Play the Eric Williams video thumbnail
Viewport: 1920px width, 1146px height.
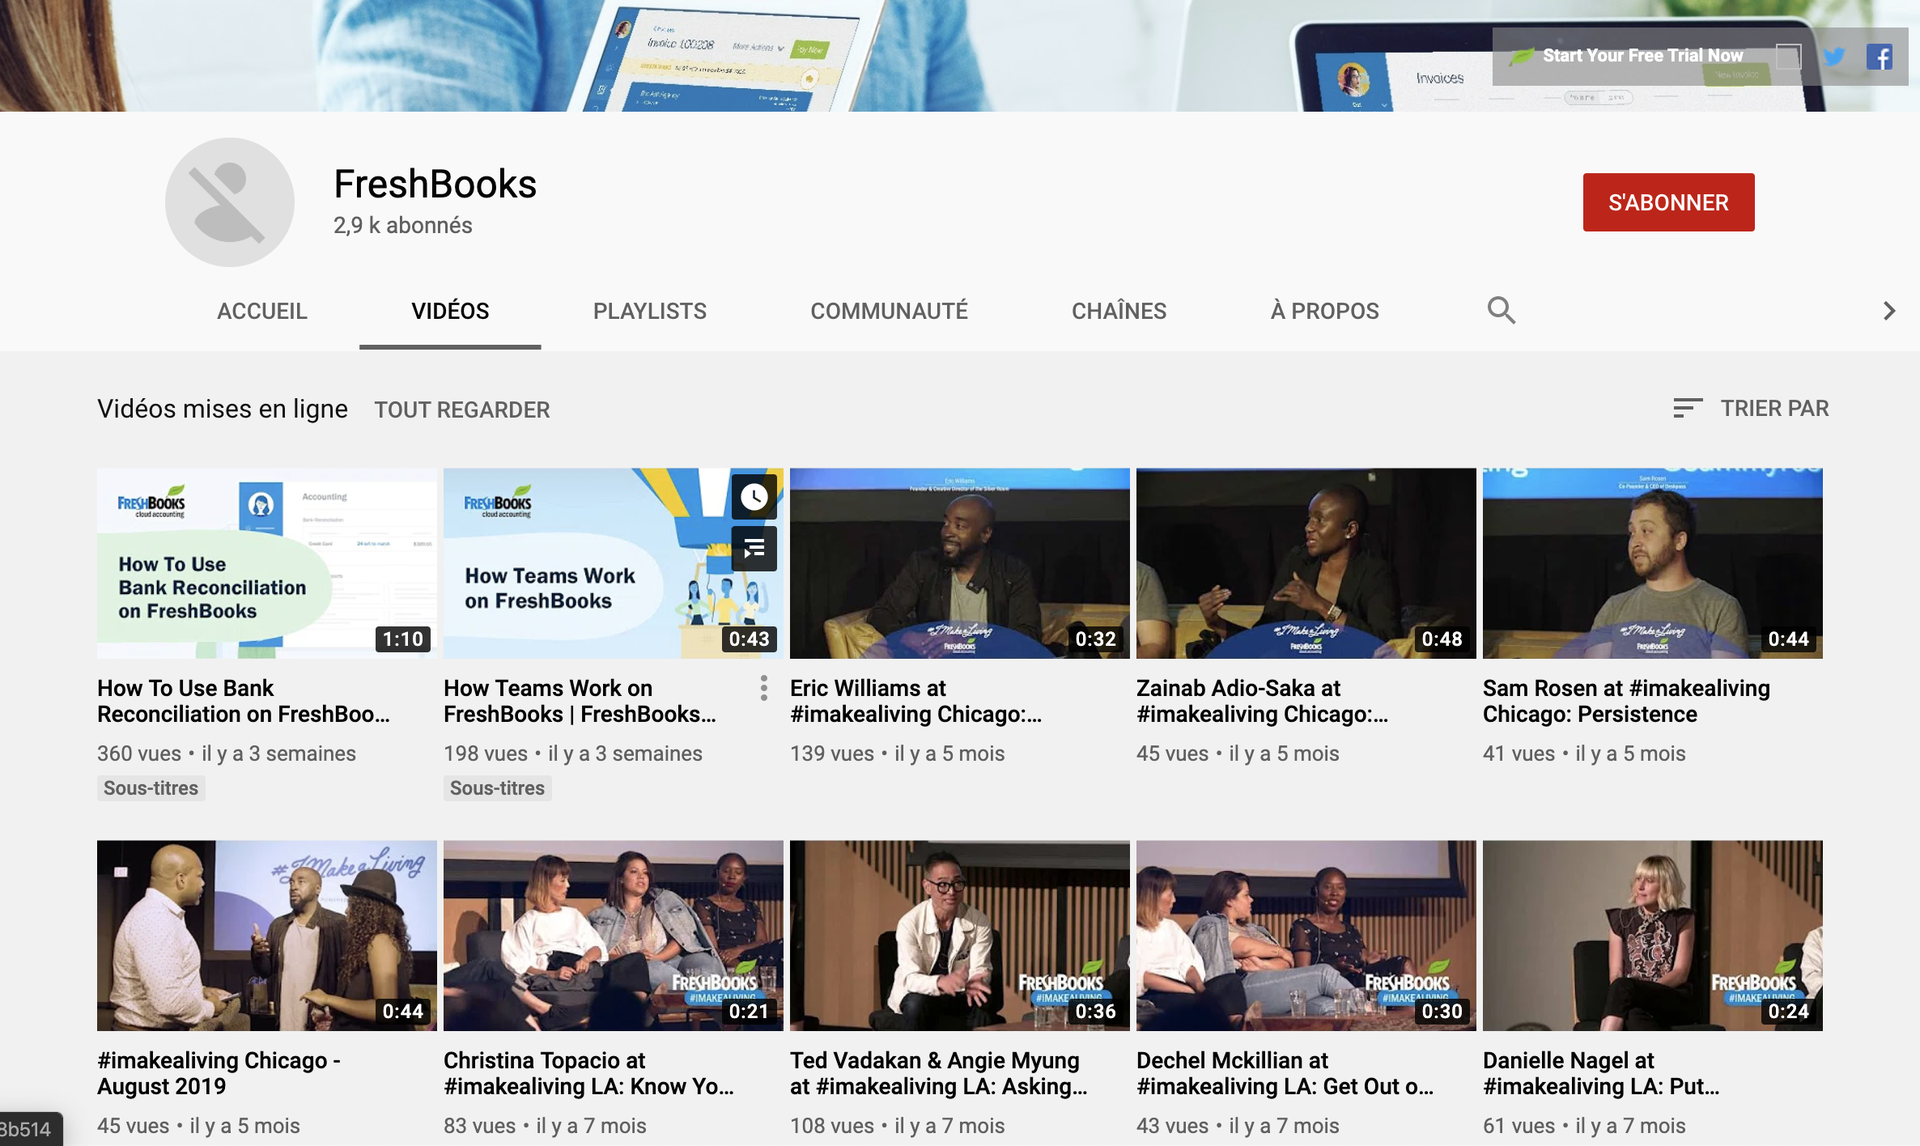[960, 563]
